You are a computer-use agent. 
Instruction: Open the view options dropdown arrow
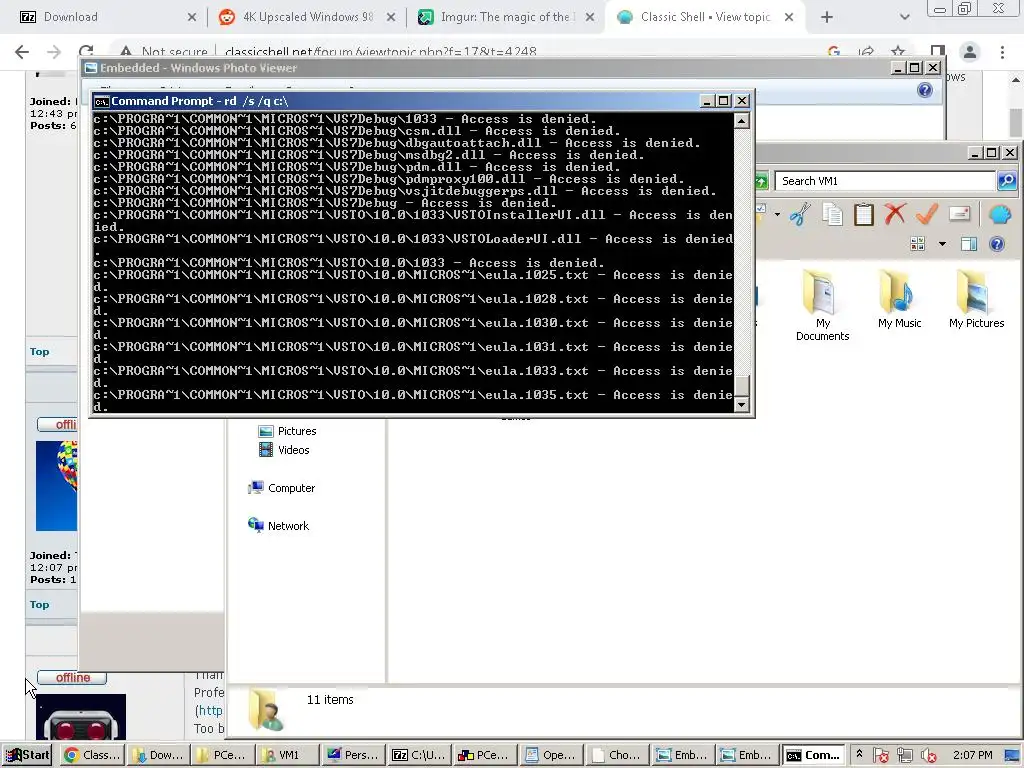[942, 244]
